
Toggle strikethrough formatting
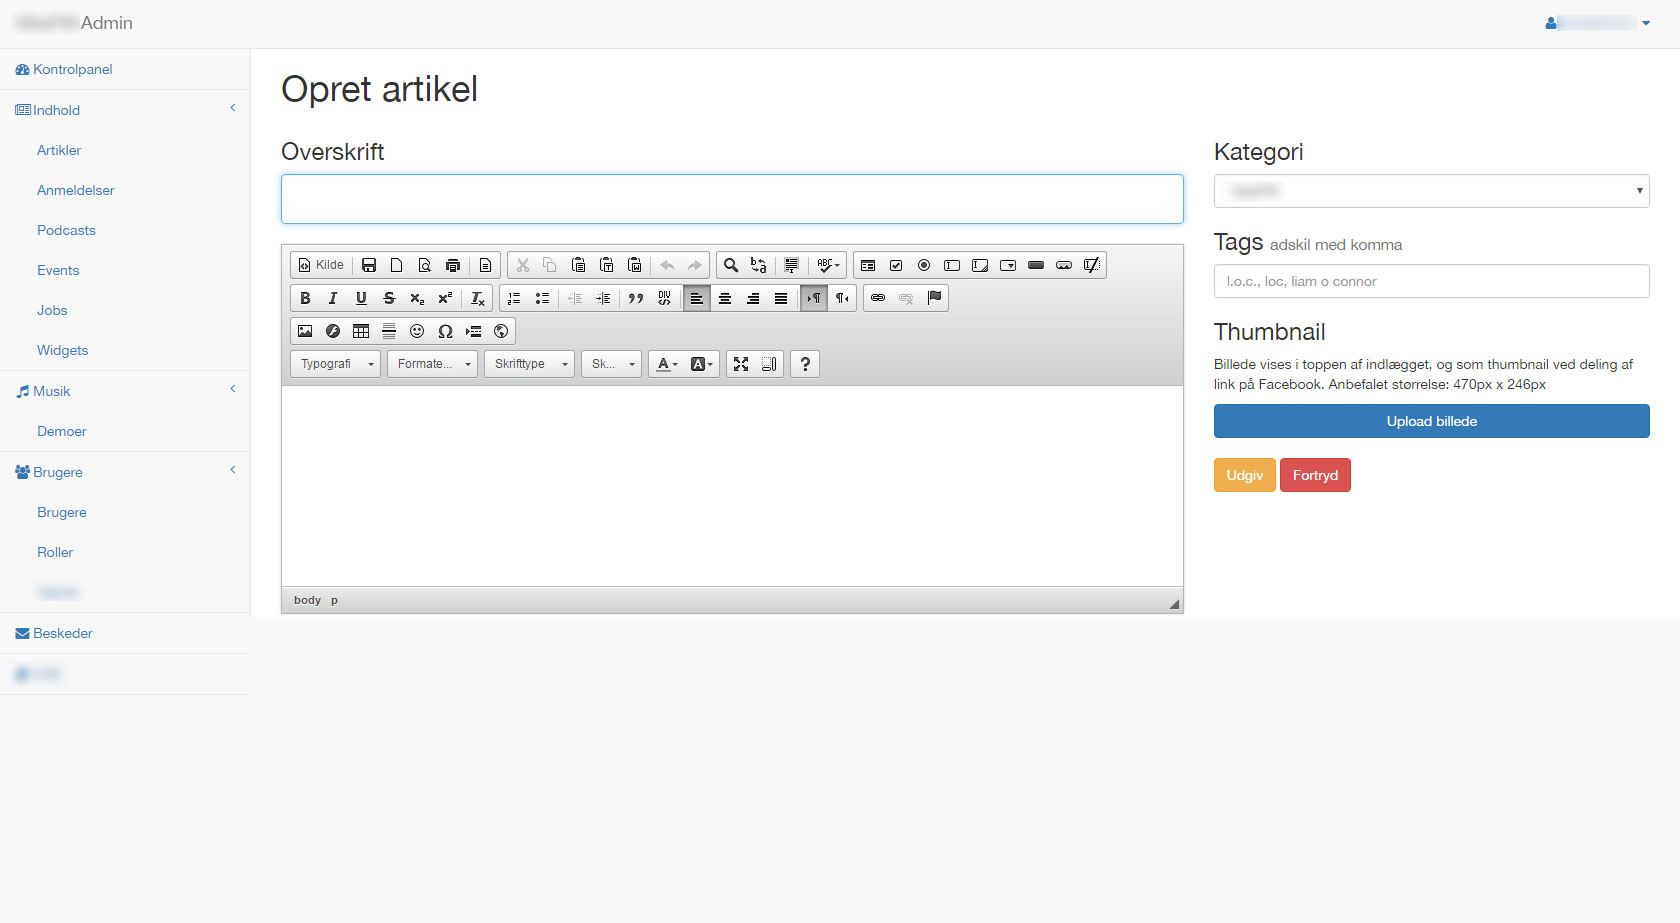pos(389,298)
